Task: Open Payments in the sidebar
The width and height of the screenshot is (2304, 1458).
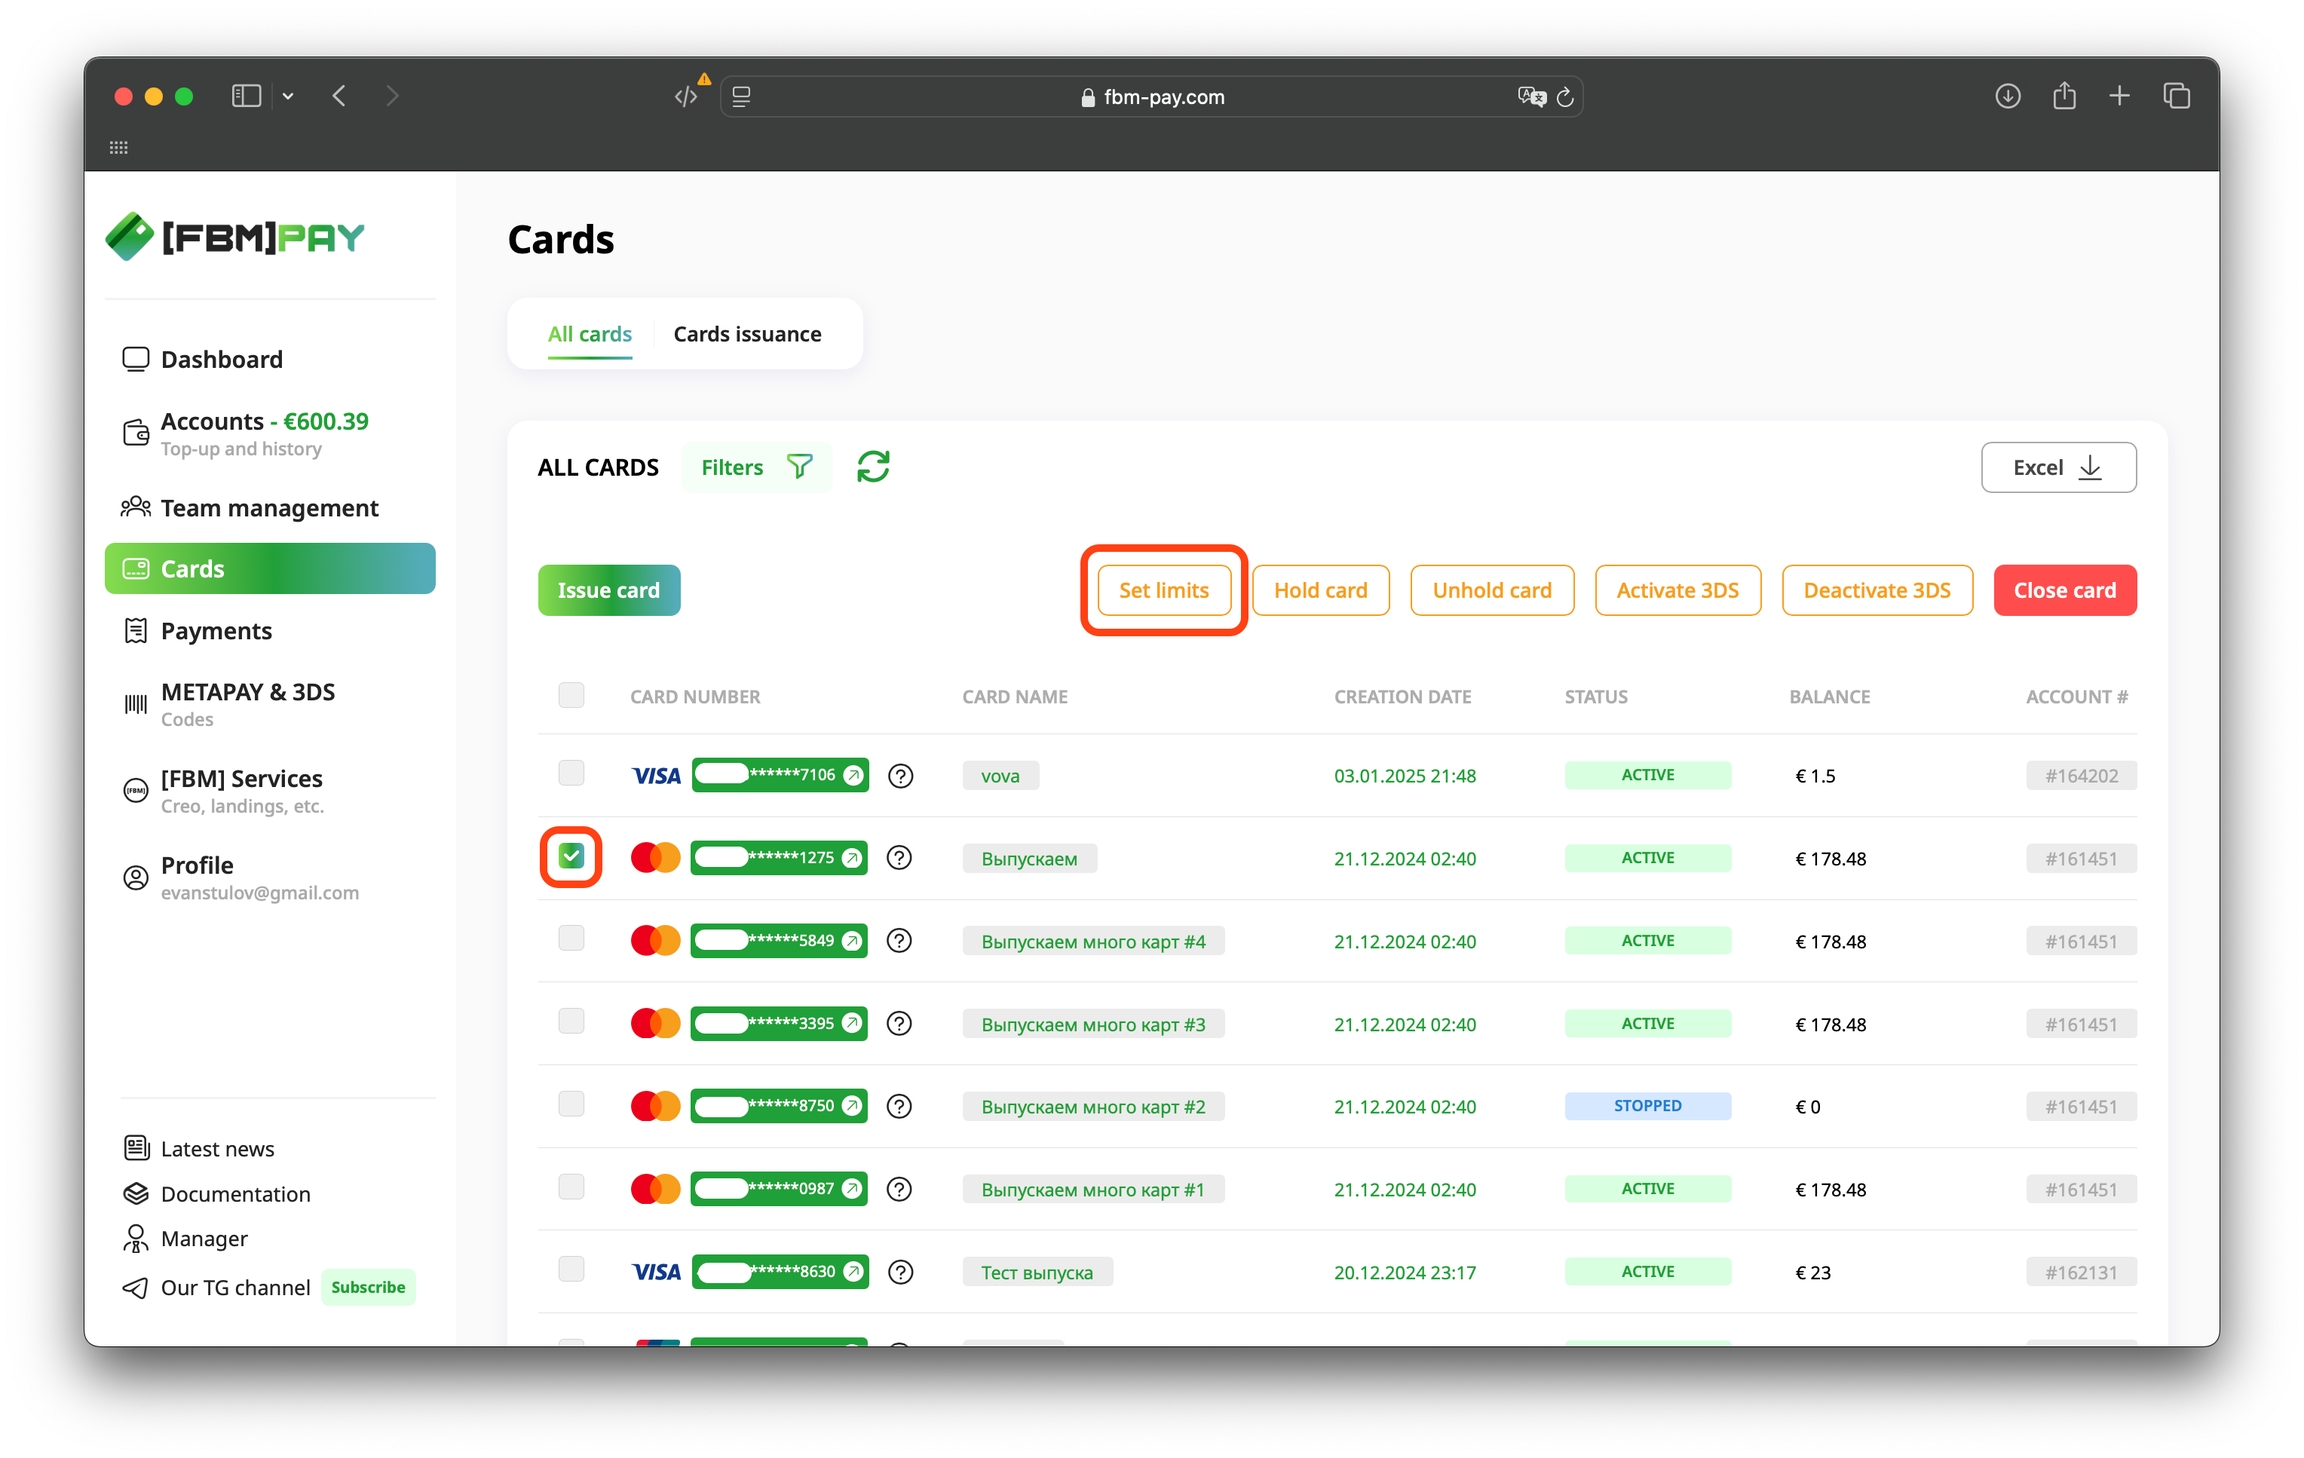Action: point(216,631)
